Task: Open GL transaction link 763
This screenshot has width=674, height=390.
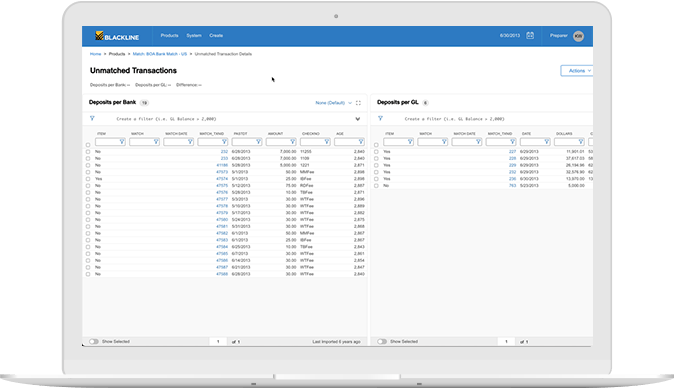Action: (512, 186)
